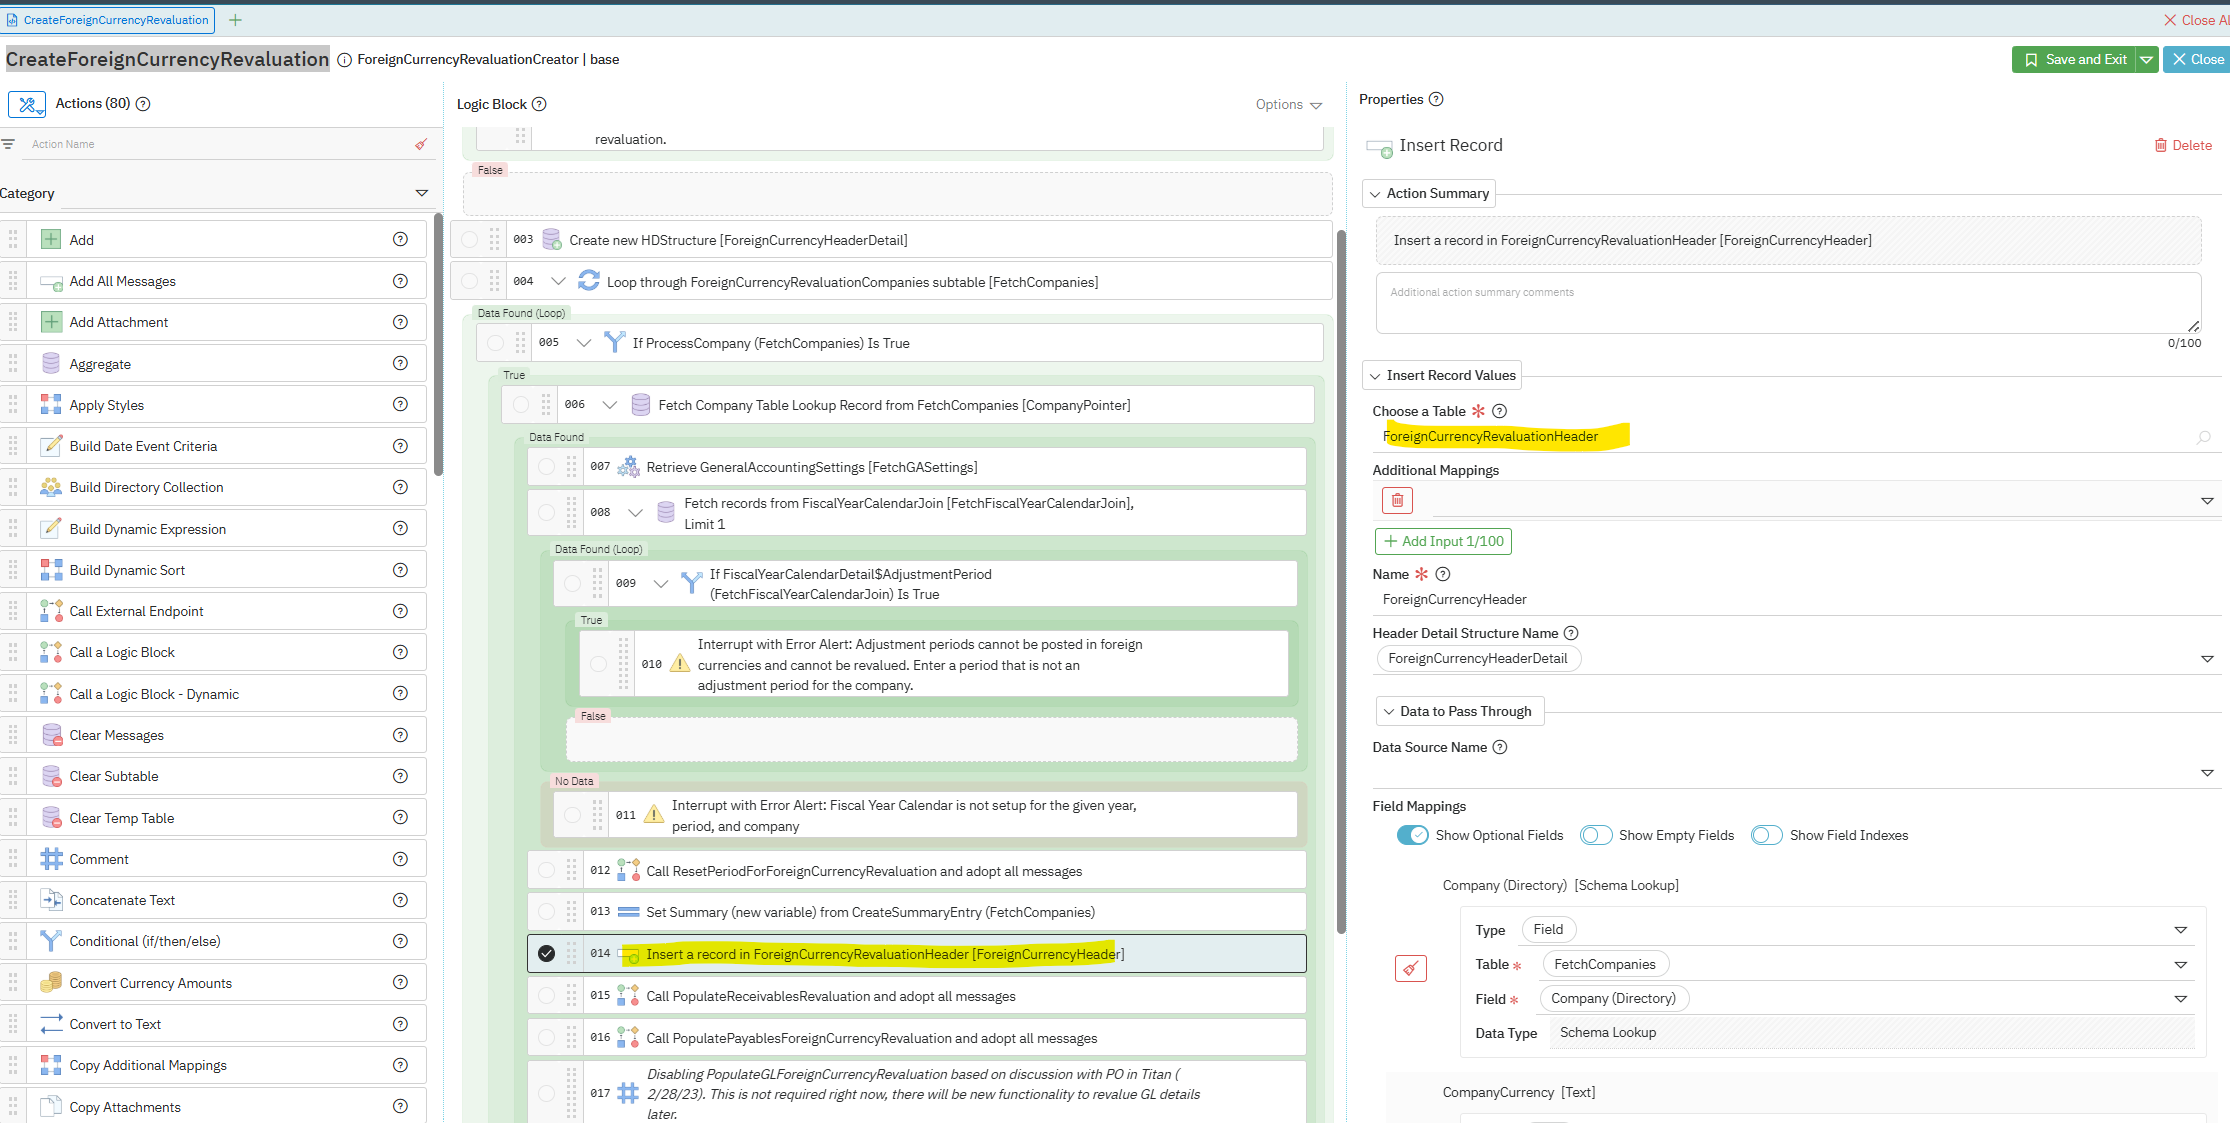
Task: Select the Concatenate Text action
Action: (213, 900)
